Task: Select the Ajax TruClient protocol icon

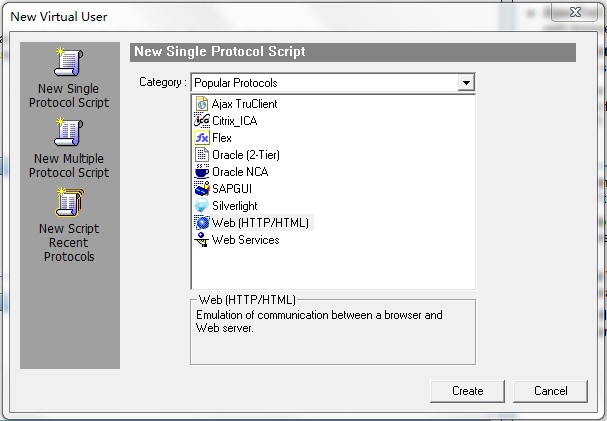Action: [x=202, y=104]
